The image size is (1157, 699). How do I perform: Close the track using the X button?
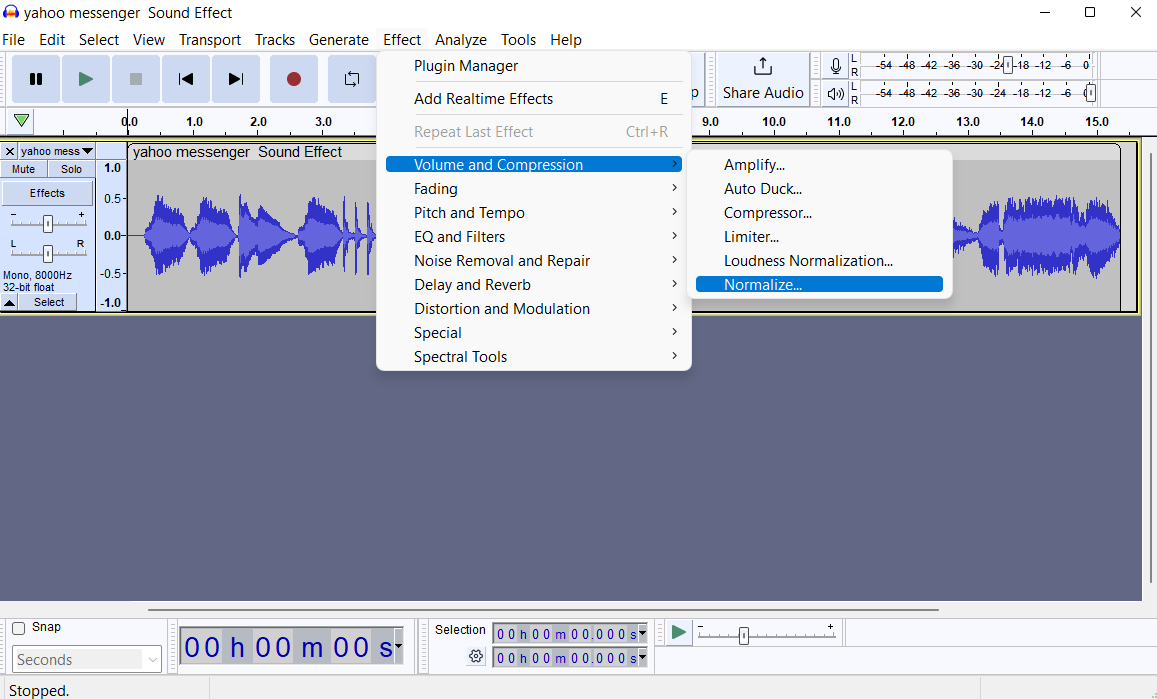point(10,152)
